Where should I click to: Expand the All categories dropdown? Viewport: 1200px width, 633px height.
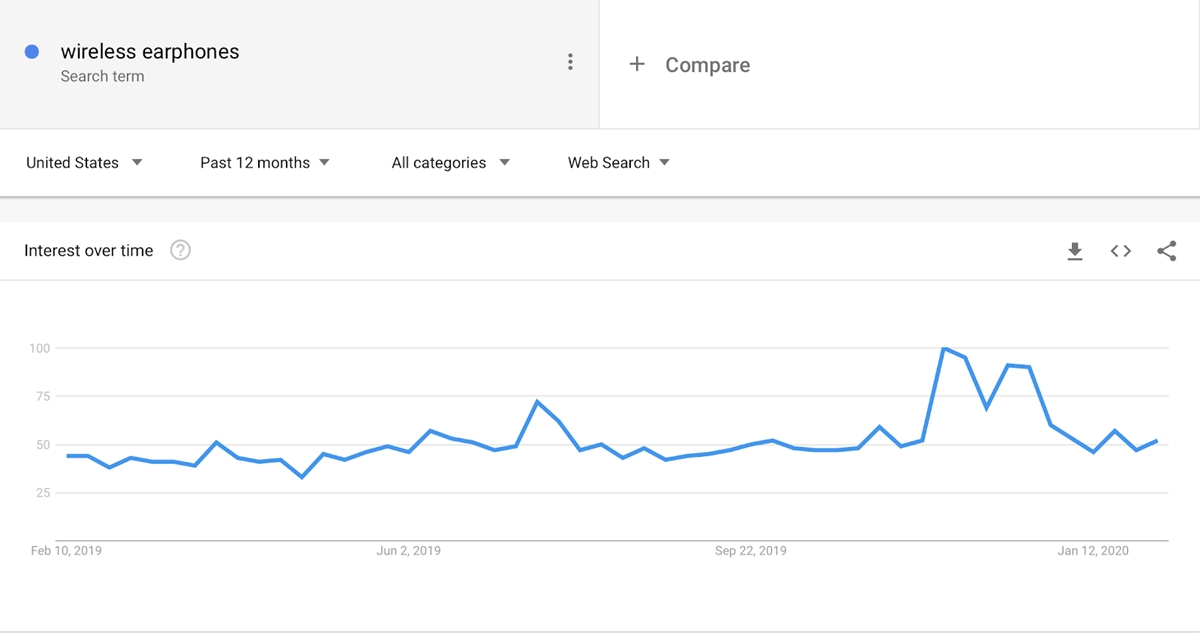[x=451, y=162]
